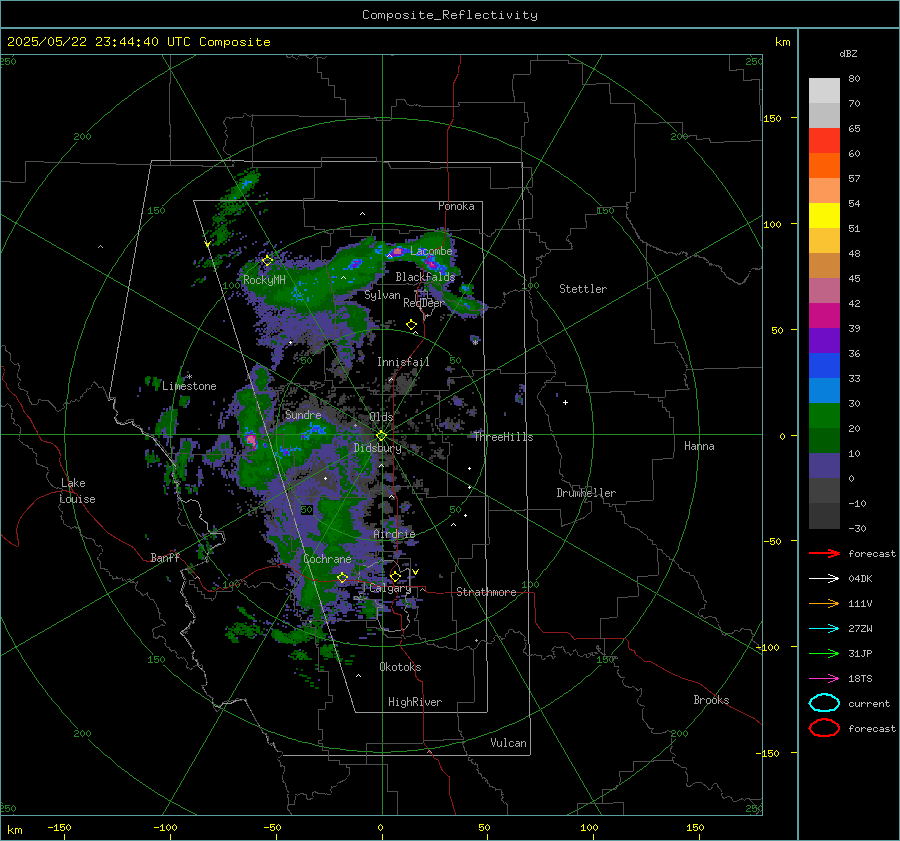900x841 pixels.
Task: Select the orange 111V arrow icon
Action: 824,603
